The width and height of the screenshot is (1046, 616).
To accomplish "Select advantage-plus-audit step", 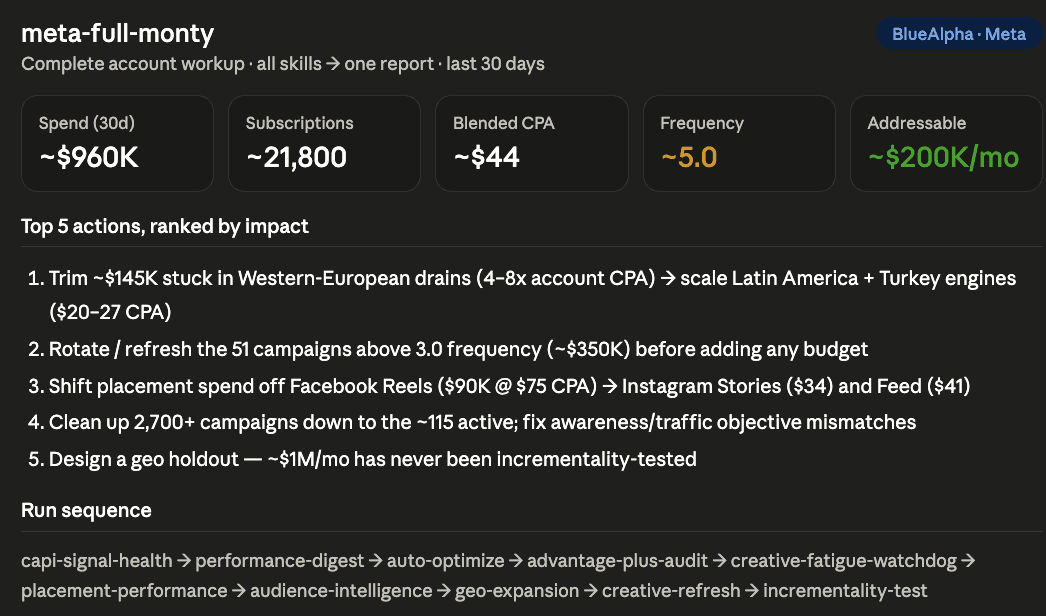I will click(x=617, y=561).
